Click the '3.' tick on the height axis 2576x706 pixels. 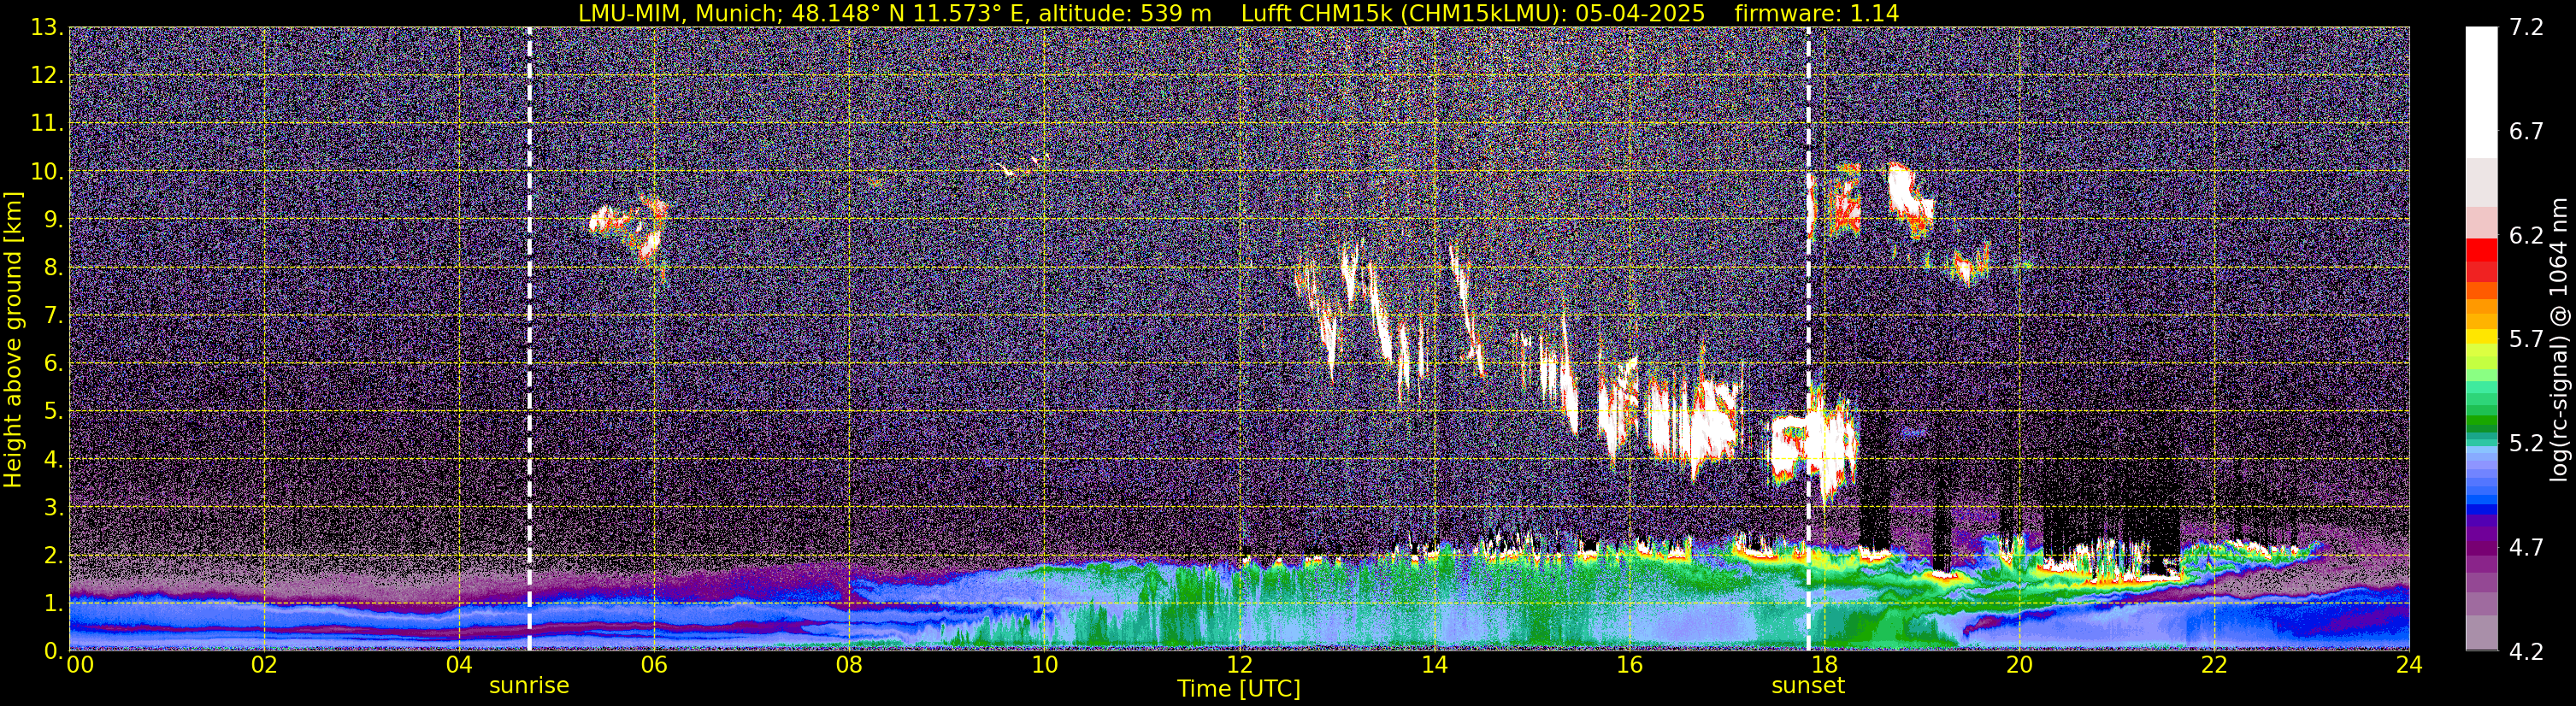point(54,508)
